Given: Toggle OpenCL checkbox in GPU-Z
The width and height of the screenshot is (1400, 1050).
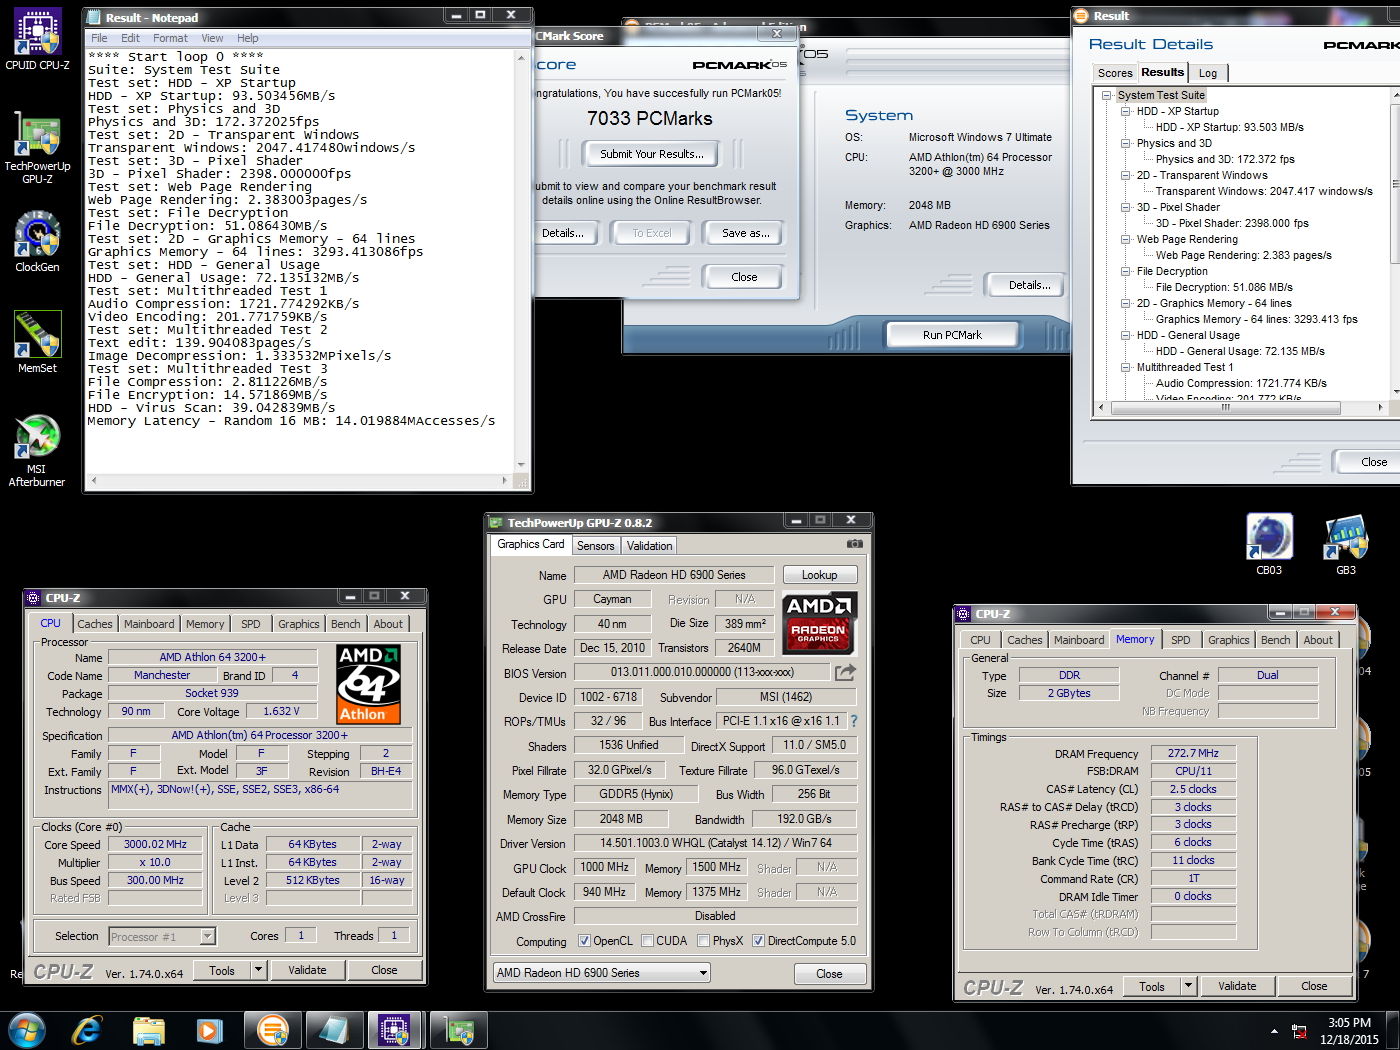Looking at the screenshot, I should (584, 941).
